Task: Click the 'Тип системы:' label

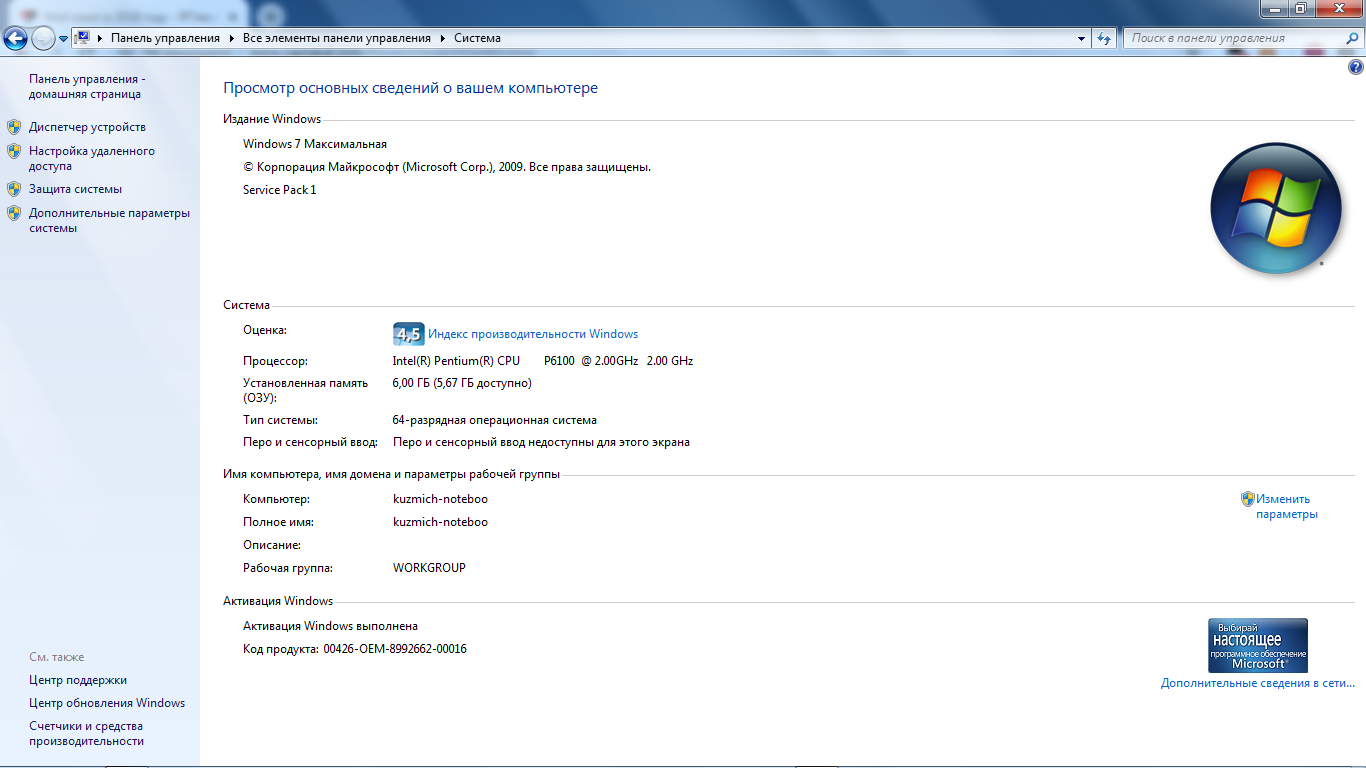Action: click(x=280, y=420)
